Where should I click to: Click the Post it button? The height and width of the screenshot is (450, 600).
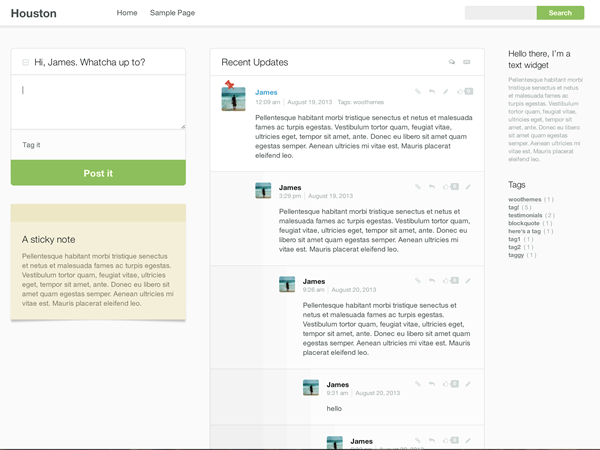click(98, 173)
